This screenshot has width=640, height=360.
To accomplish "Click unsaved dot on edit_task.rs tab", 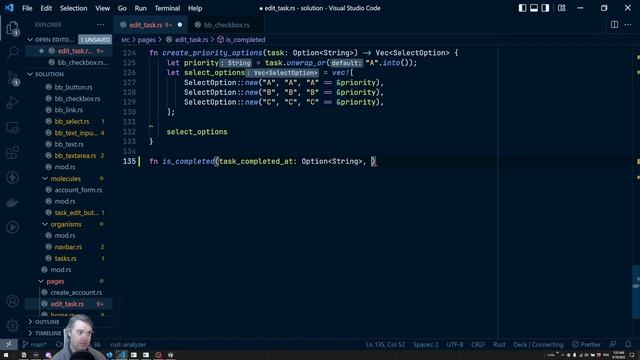I will (x=180, y=25).
